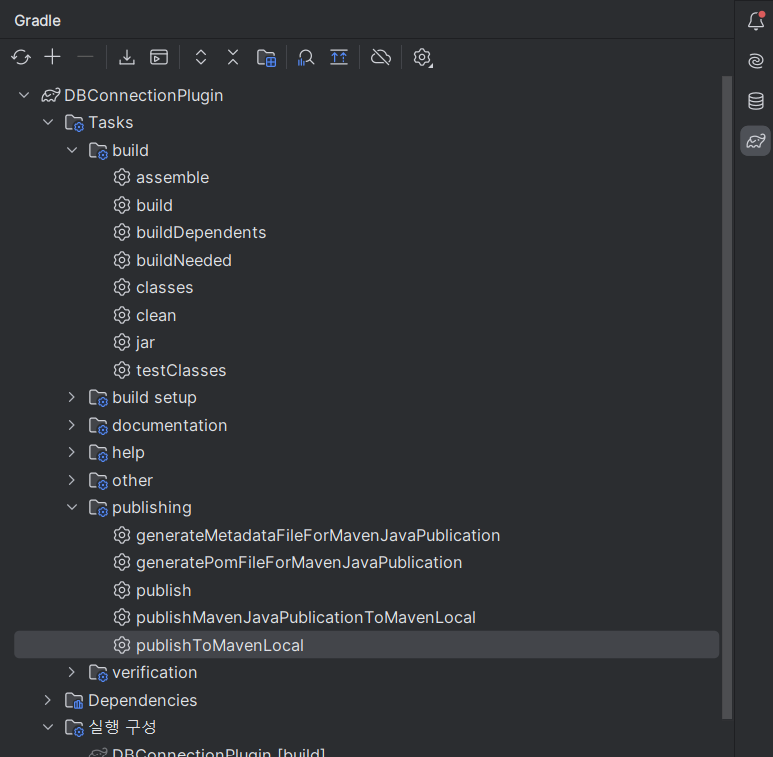Click the vertical scrollbar of tree
The height and width of the screenshot is (757, 773).
727,397
